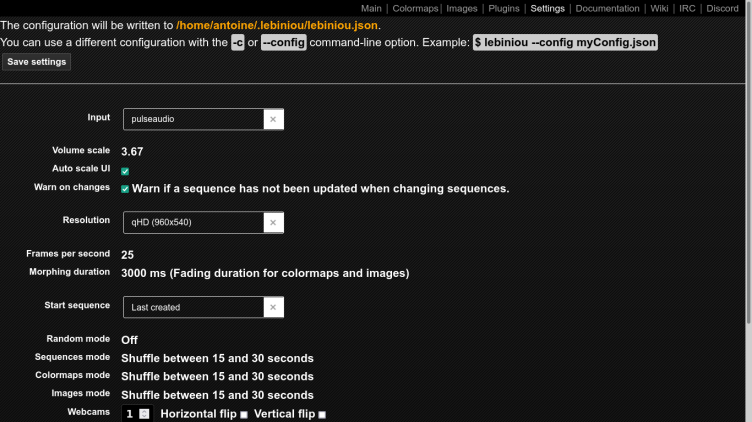Enable webcam Horizontal flip
The height and width of the screenshot is (422, 752).
pos(243,414)
